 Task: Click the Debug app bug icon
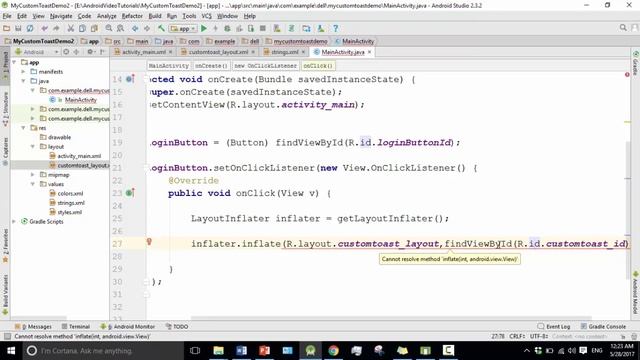click(227, 29)
